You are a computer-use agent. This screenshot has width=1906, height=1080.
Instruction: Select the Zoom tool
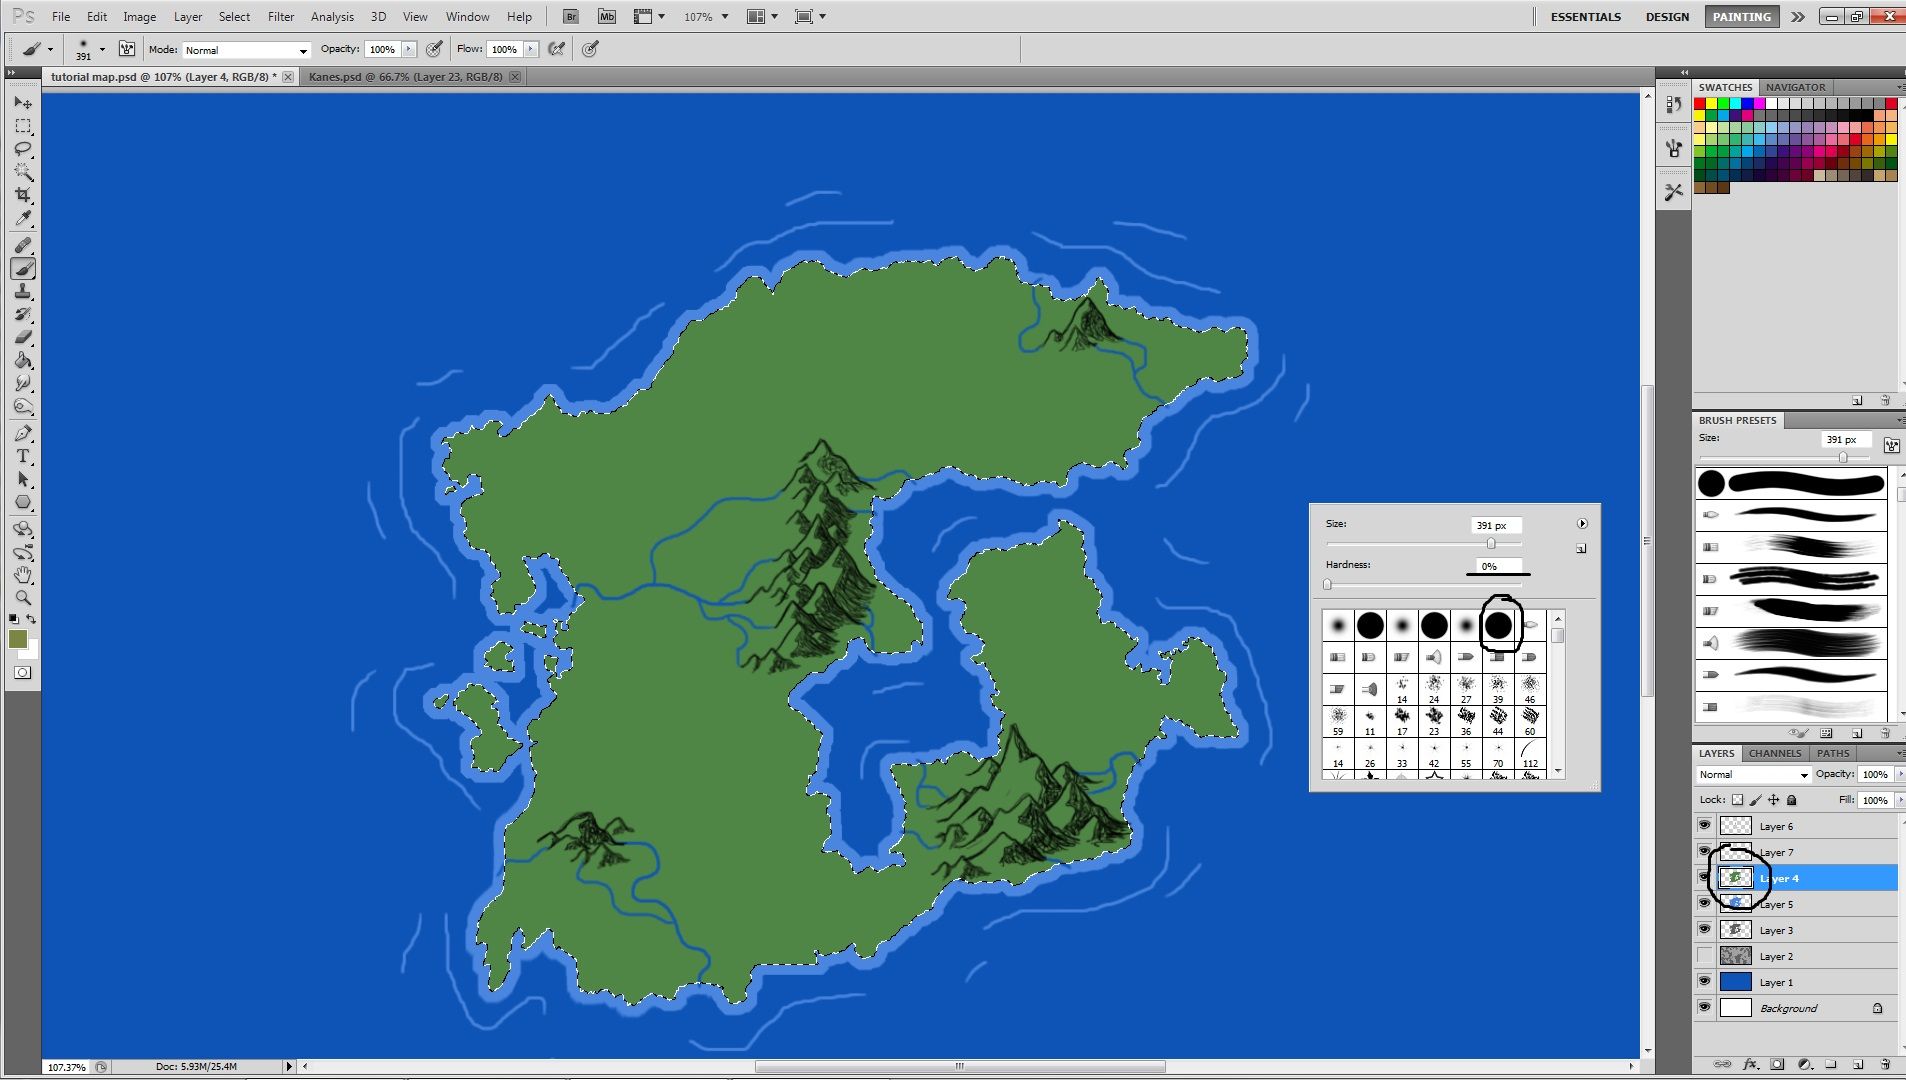(x=24, y=596)
